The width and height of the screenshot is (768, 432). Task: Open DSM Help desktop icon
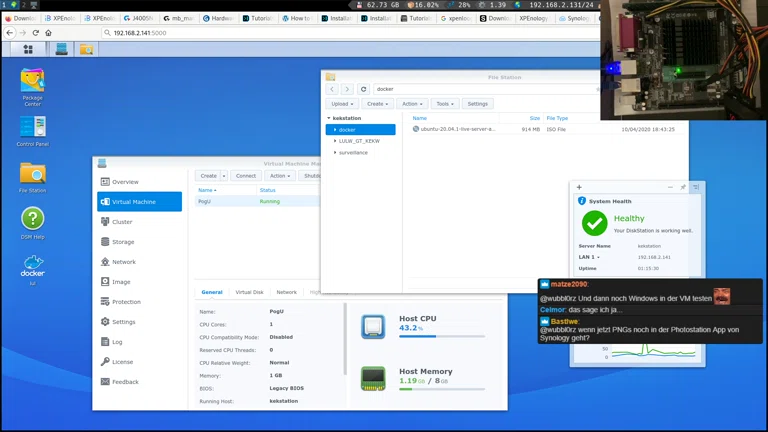click(x=32, y=223)
